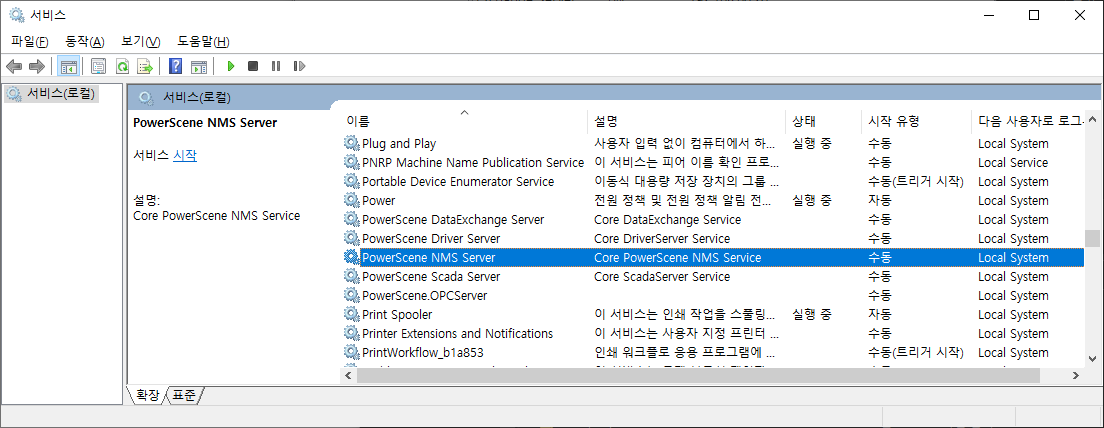This screenshot has height=428, width=1104.
Task: Click the gear icon next to Plug and Play
Action: click(351, 144)
